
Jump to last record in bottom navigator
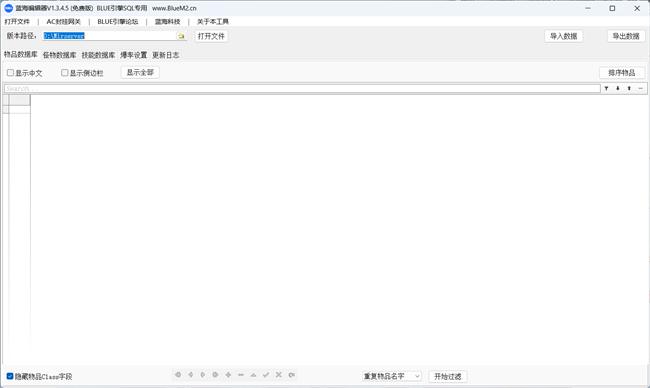(x=215, y=375)
